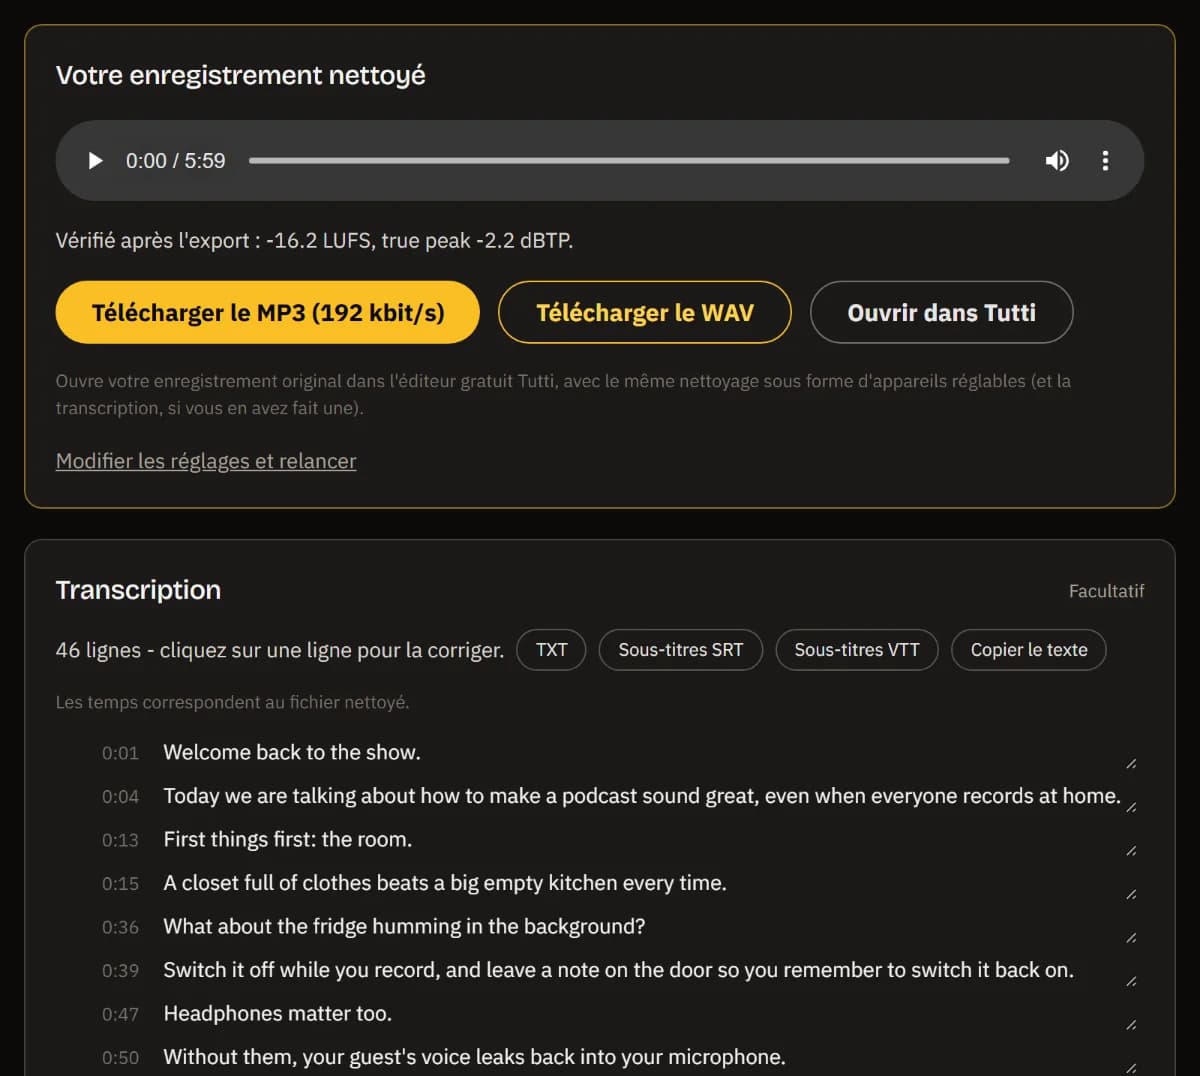Viewport: 1200px width, 1076px height.
Task: Click the 0:04 timestamp
Action: click(x=120, y=797)
